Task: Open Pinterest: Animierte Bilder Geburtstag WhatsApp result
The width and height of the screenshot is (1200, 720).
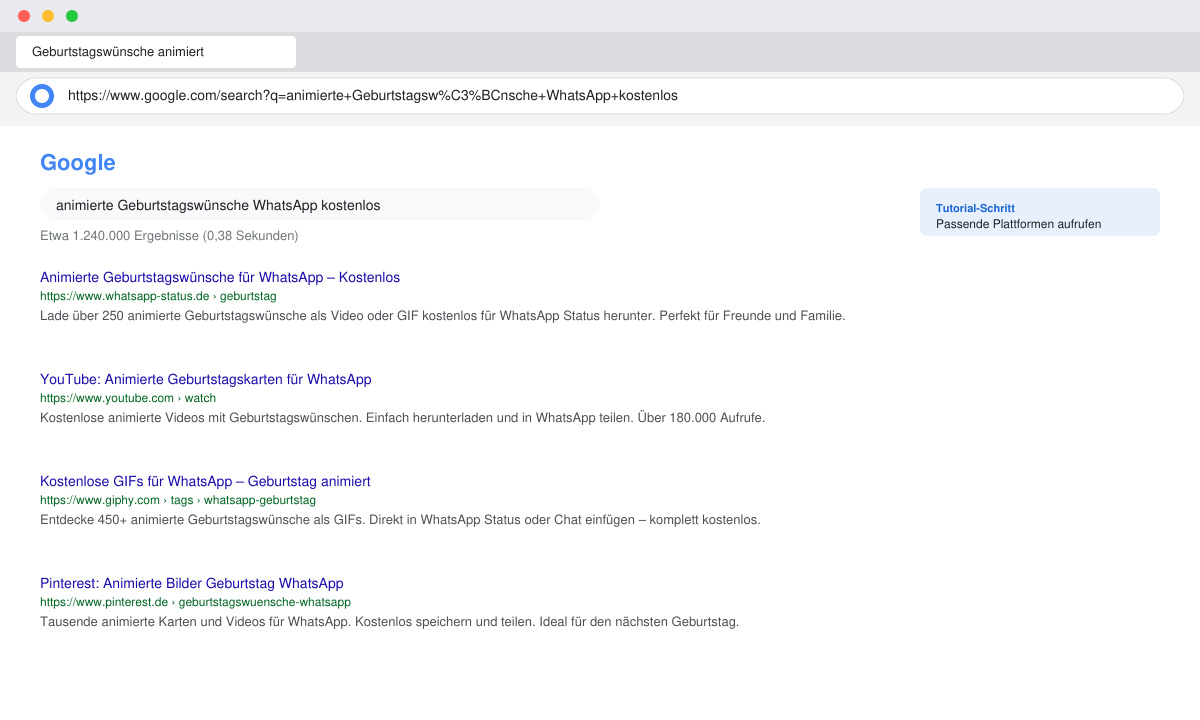Action: pos(192,583)
